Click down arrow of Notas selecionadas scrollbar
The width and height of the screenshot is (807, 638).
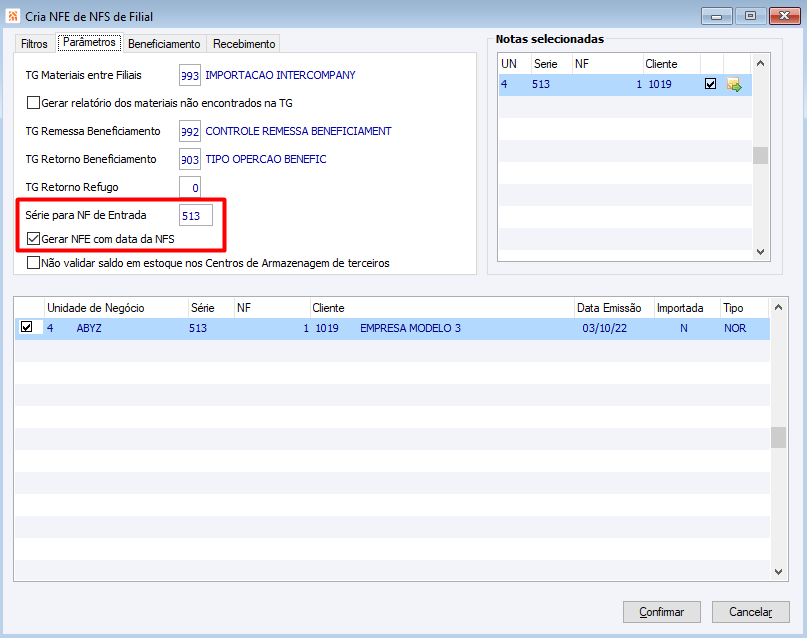pyautogui.click(x=760, y=252)
